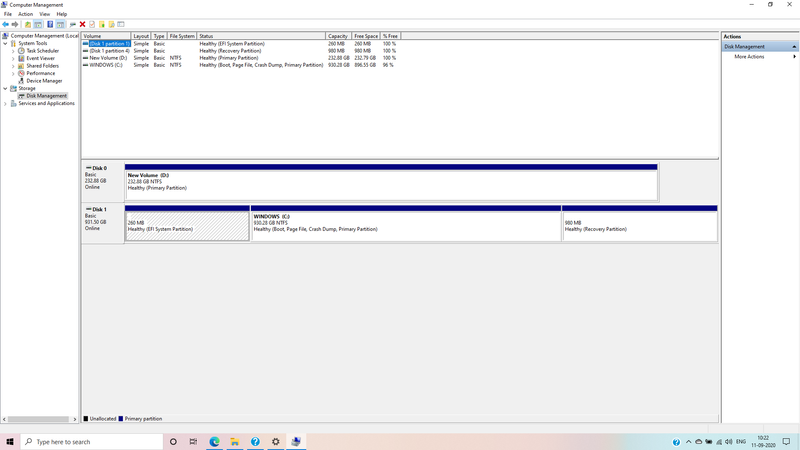
Task: Click the blue Help toolbar icon
Action: 50,24
